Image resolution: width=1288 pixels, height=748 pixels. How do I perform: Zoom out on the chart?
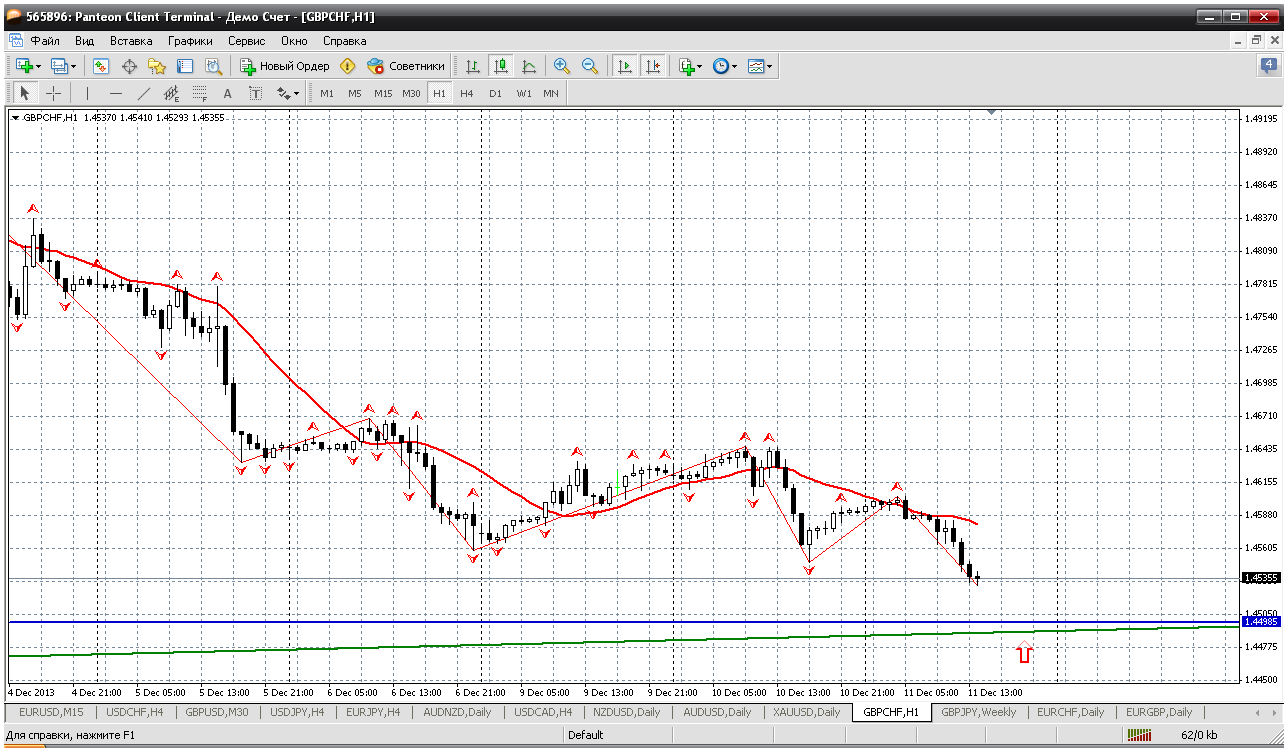point(590,66)
